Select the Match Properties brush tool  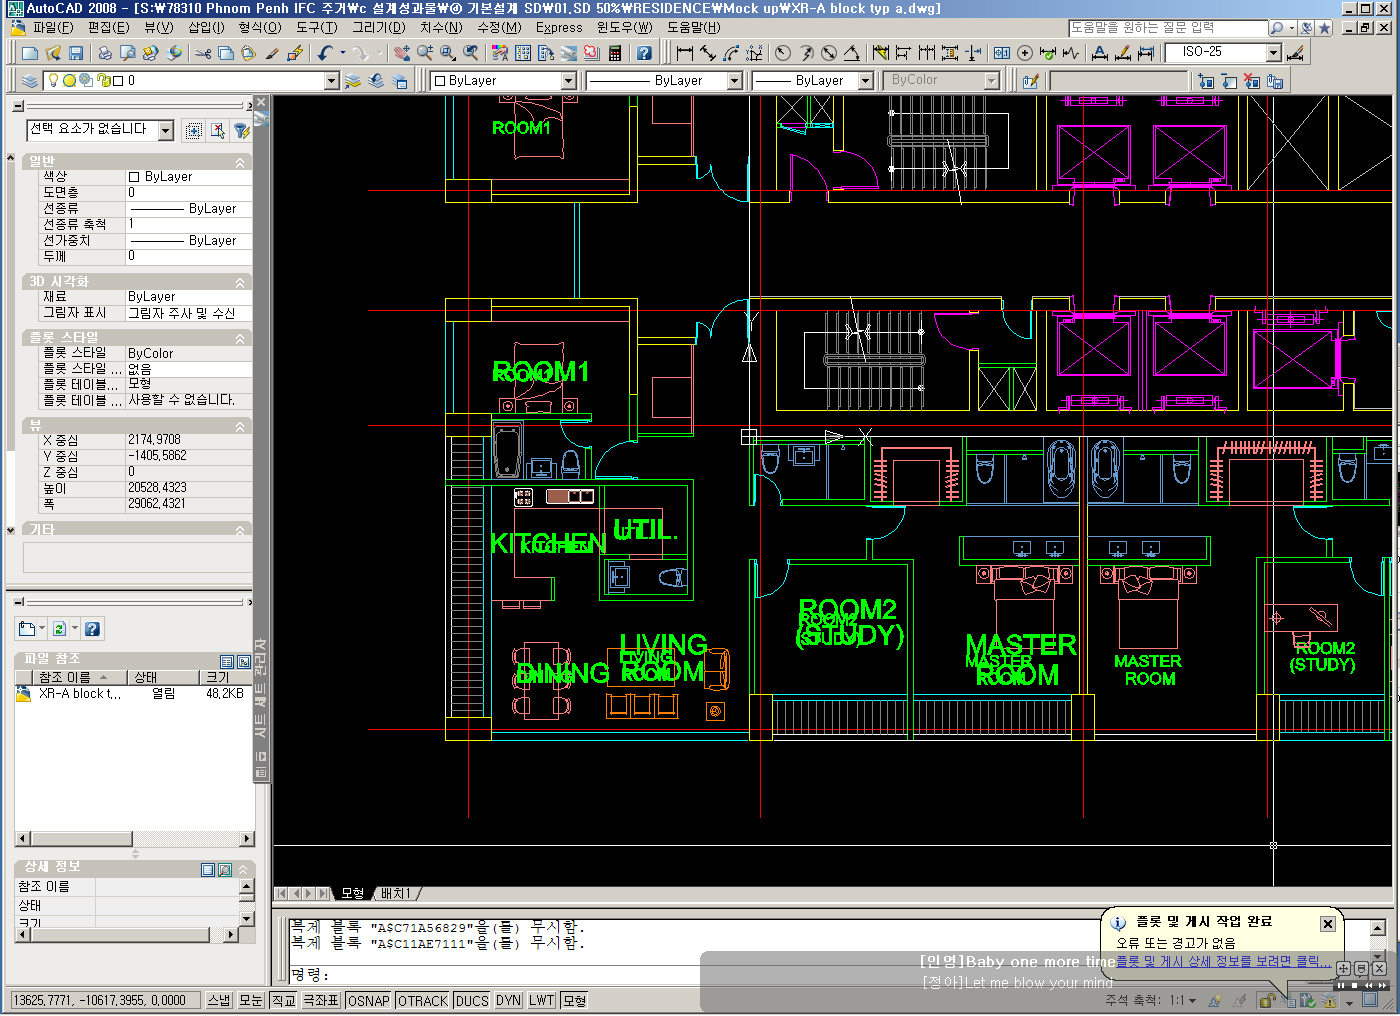pos(272,53)
